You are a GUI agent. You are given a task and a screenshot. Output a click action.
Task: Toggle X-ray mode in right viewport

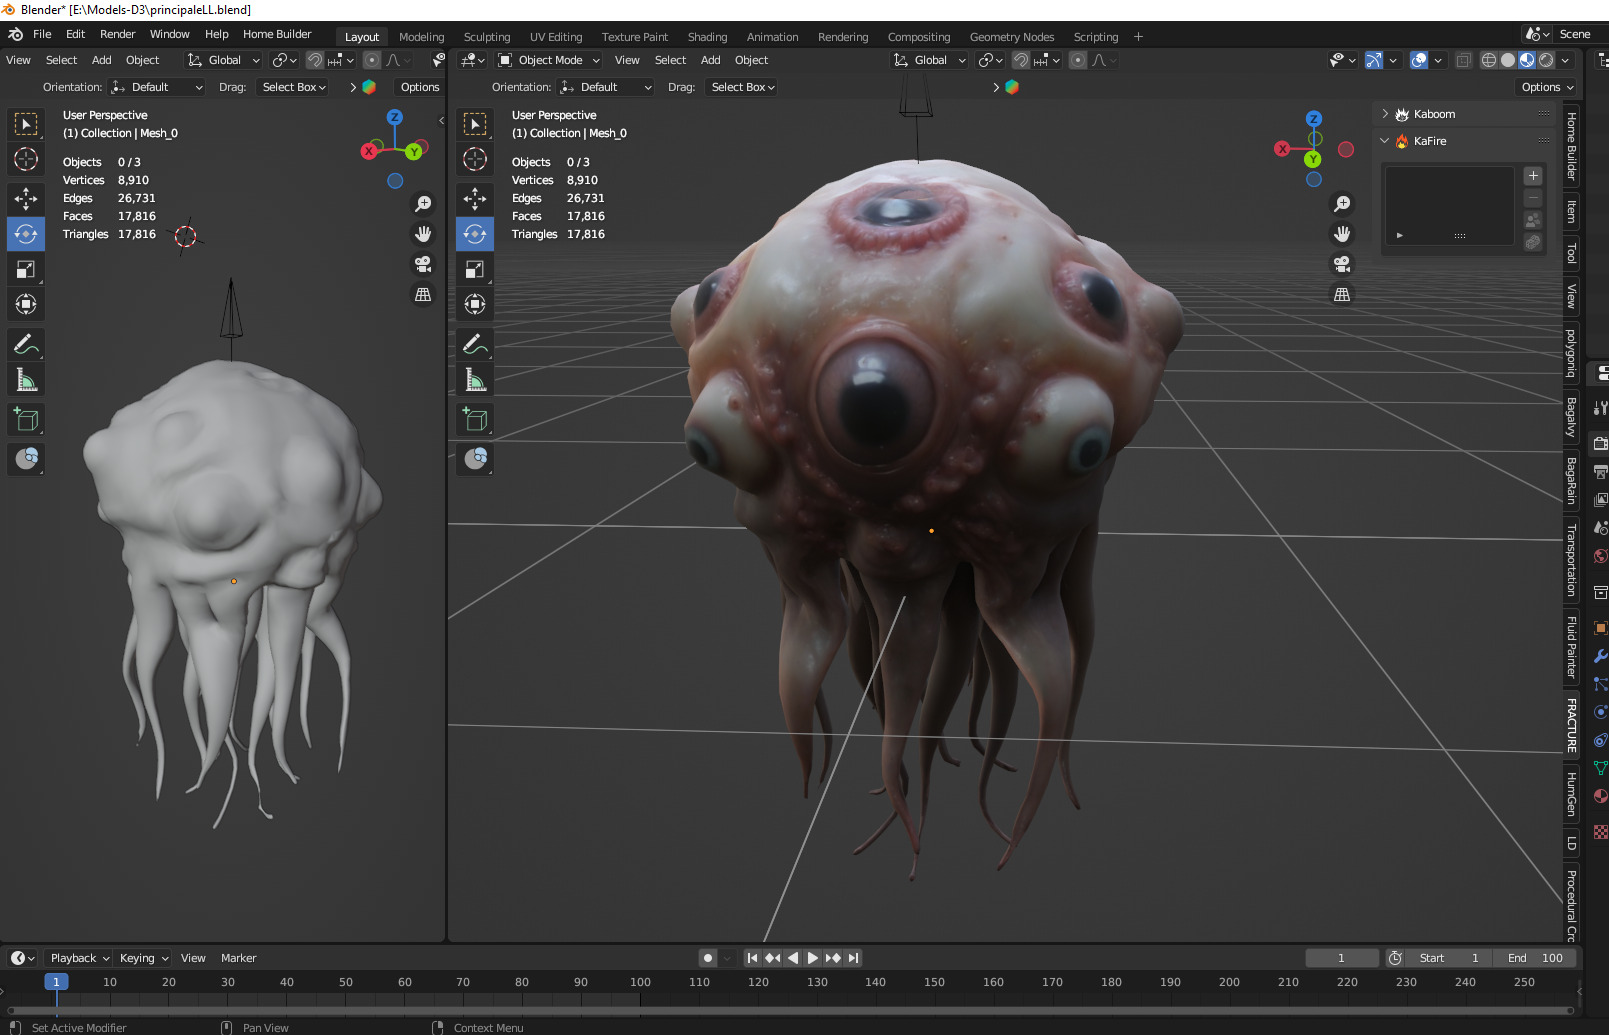tap(1463, 60)
